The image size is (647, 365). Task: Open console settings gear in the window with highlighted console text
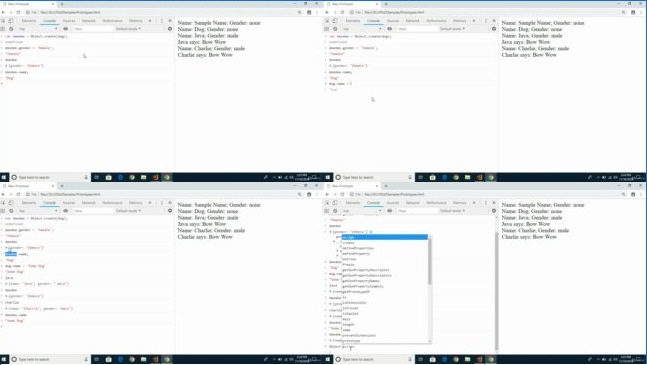[x=170, y=211]
